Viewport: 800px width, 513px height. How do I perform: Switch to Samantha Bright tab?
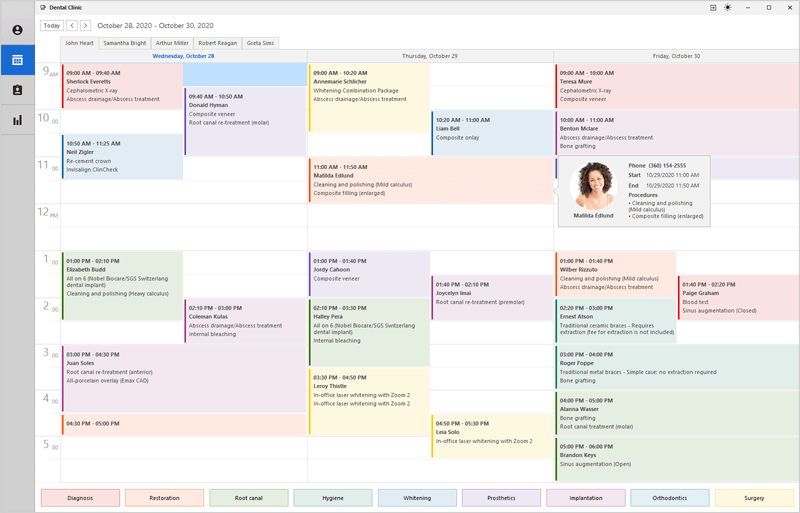click(124, 43)
